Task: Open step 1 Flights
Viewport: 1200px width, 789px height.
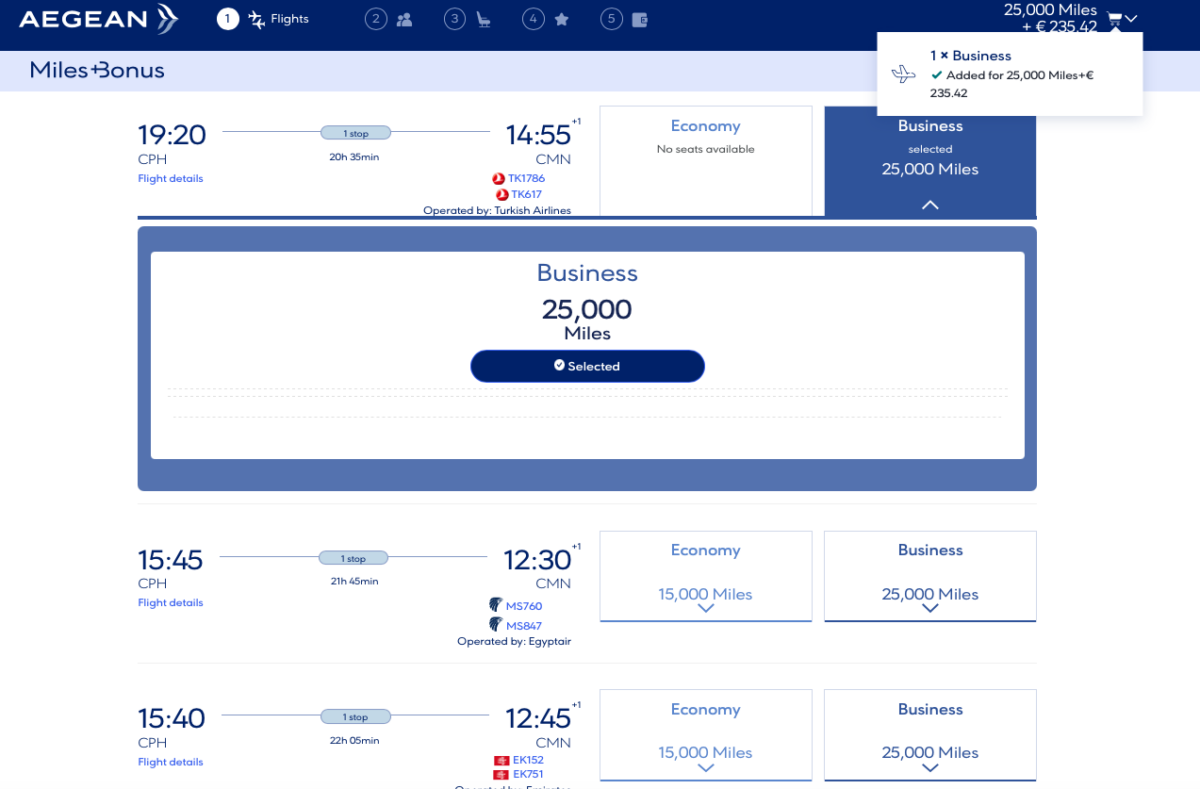Action: coord(264,19)
